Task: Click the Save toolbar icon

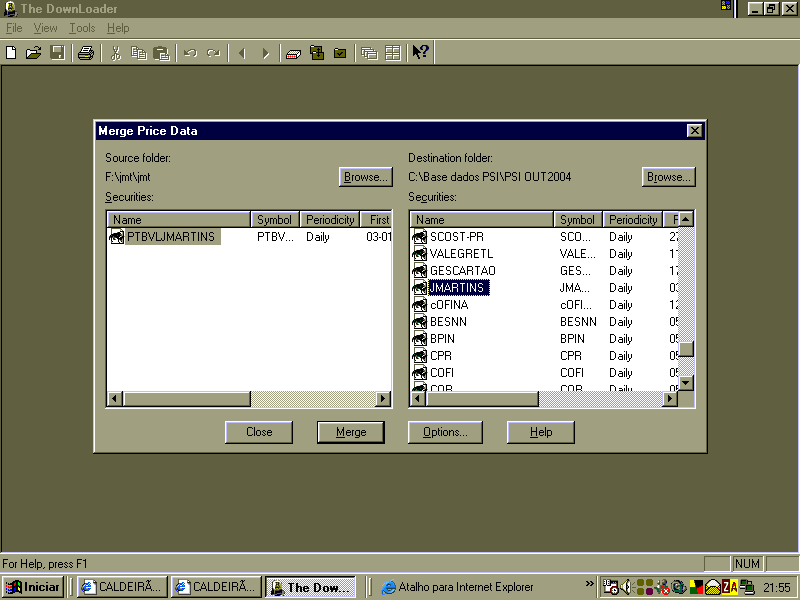Action: (x=56, y=52)
